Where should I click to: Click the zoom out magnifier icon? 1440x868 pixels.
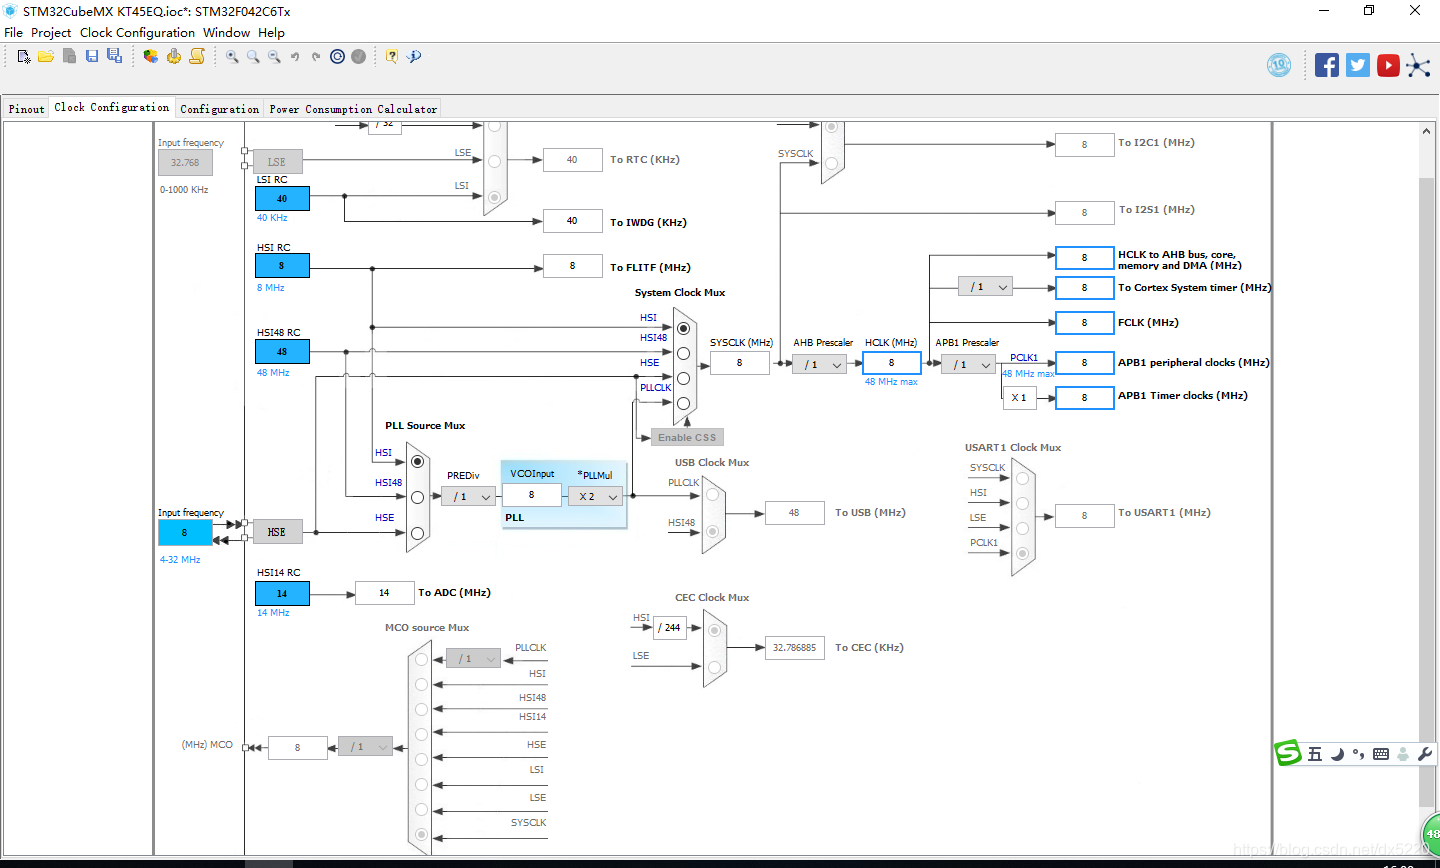point(274,57)
